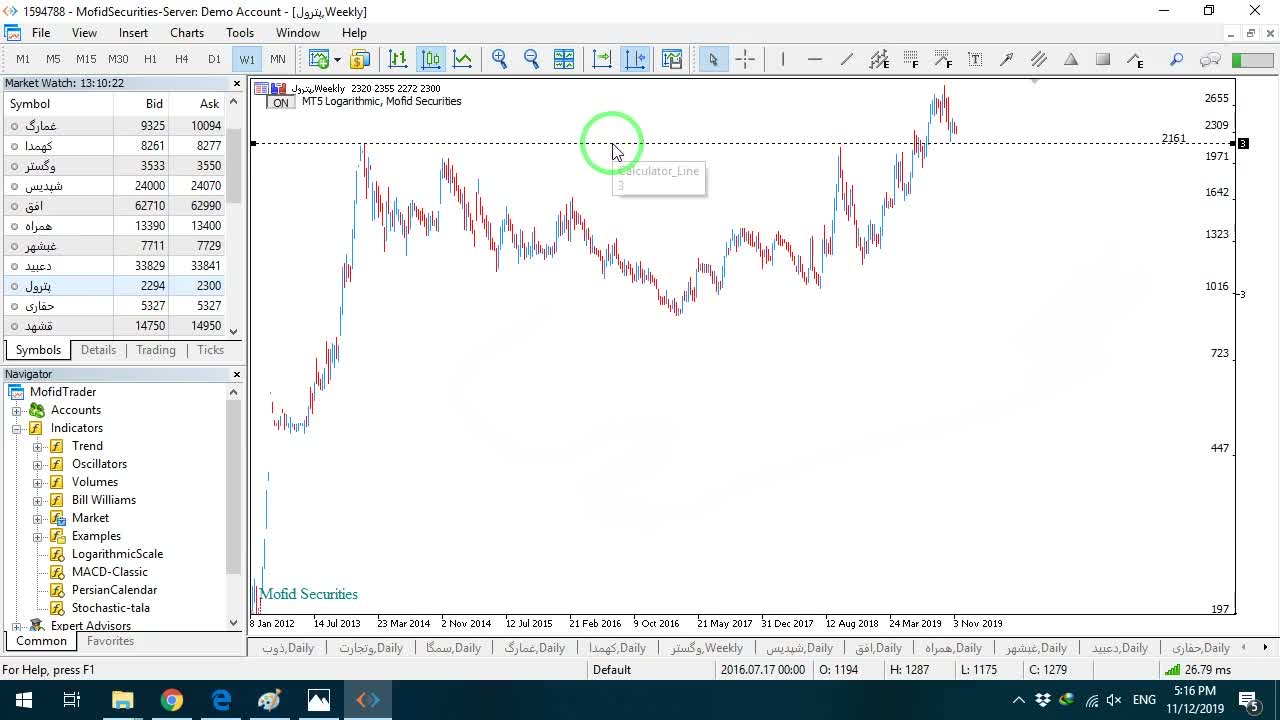Zoom out of the chart
Viewport: 1280px width, 720px height.
tap(532, 59)
